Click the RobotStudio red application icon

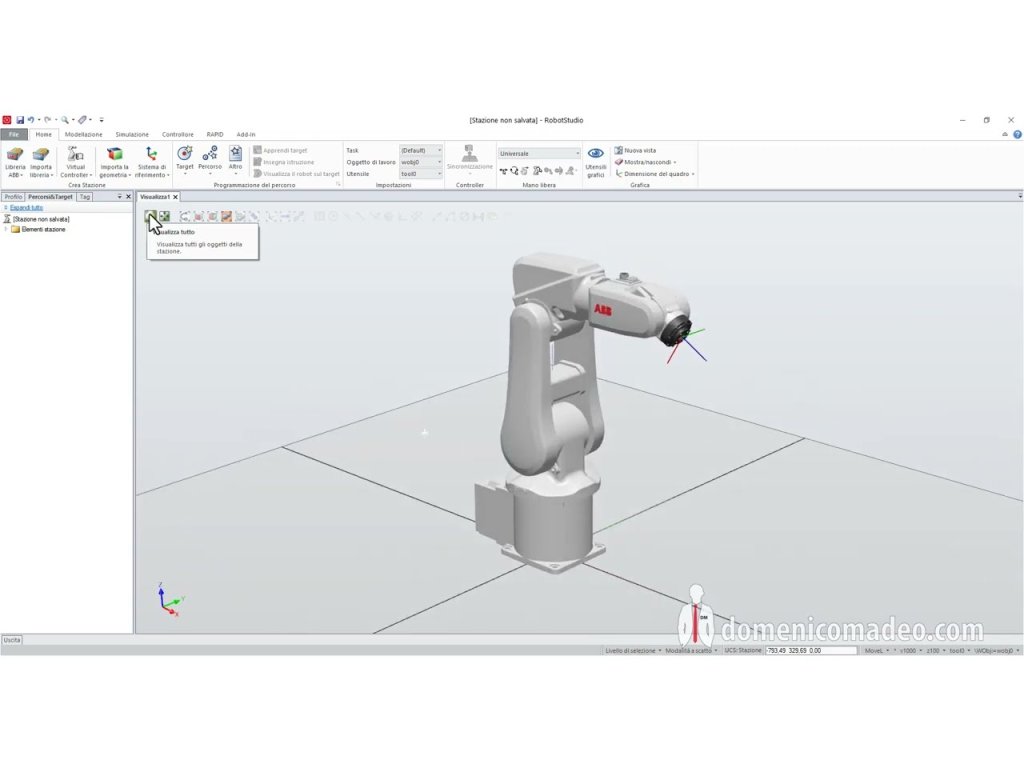point(7,120)
